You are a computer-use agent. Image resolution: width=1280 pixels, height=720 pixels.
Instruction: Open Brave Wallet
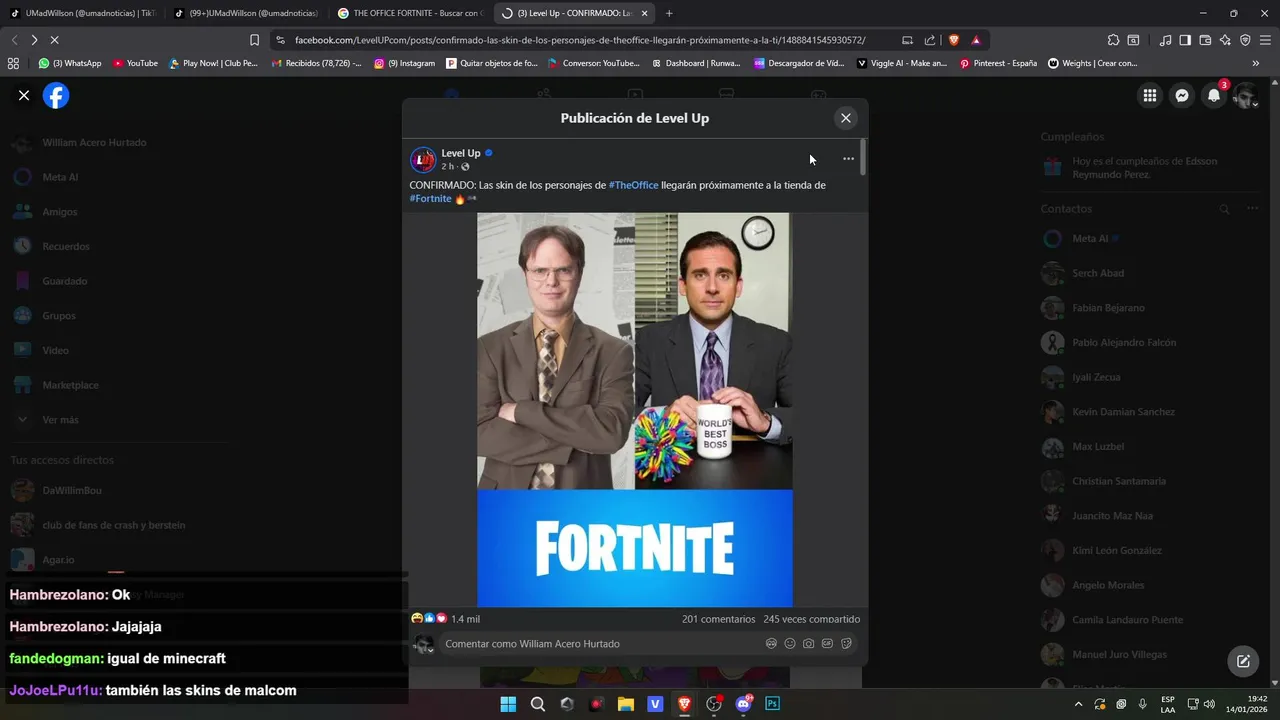(x=1205, y=40)
